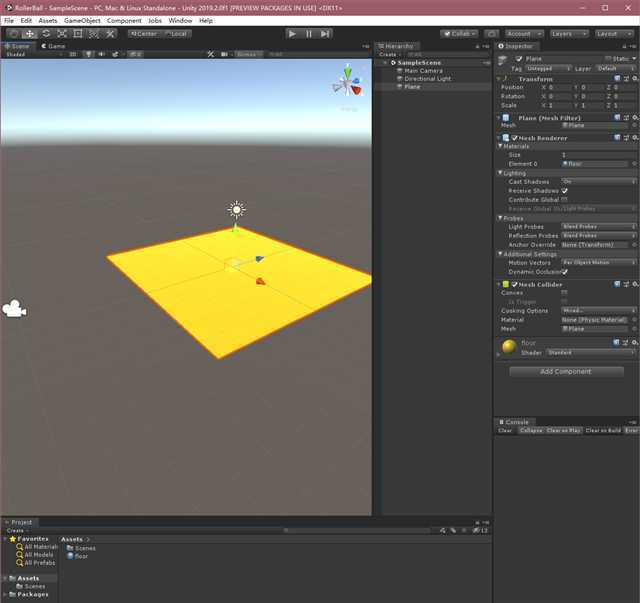
Task: Click the Collapse button in Console
Action: coord(531,430)
